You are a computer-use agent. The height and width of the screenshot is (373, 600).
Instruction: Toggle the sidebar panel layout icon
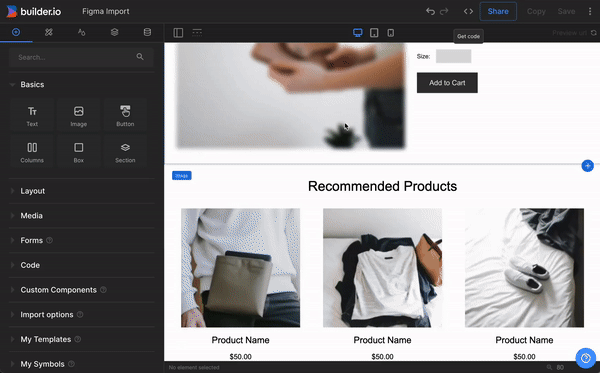coord(178,33)
